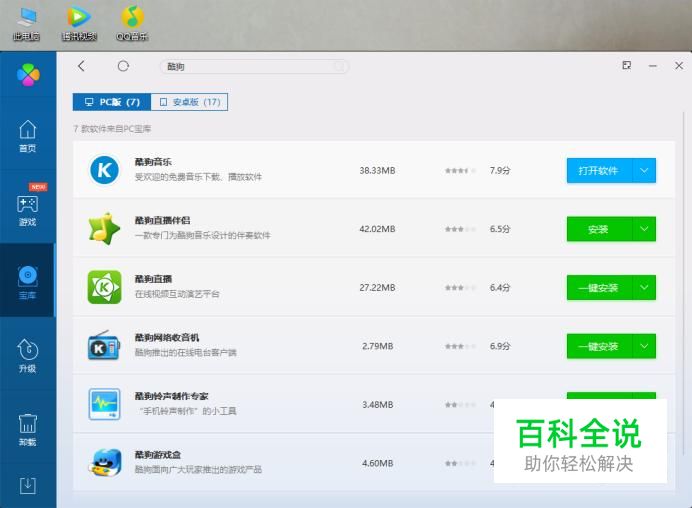The width and height of the screenshot is (692, 508).
Task: Open the 此电脑 desktop icon
Action: pyautogui.click(x=26, y=23)
